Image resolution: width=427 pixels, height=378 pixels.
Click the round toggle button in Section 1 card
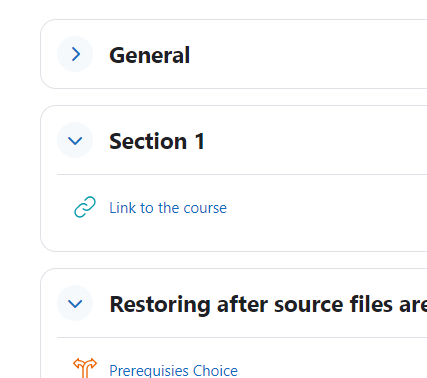[75, 140]
